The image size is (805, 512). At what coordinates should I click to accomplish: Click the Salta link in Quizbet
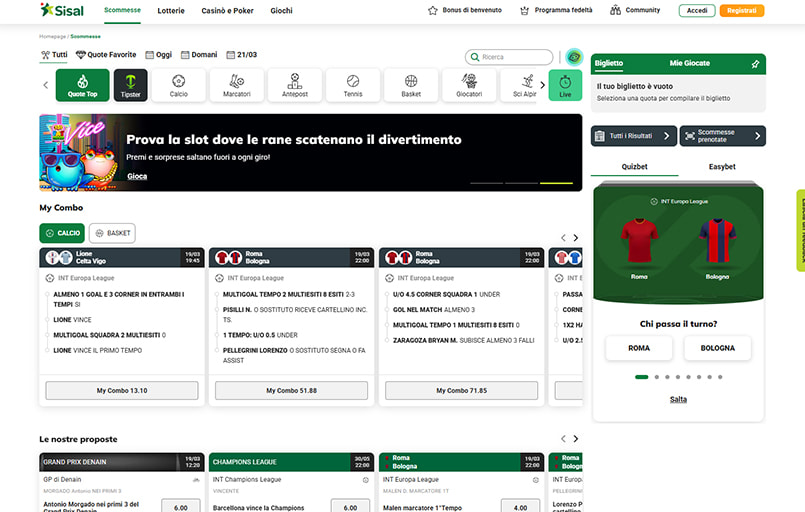click(x=678, y=400)
